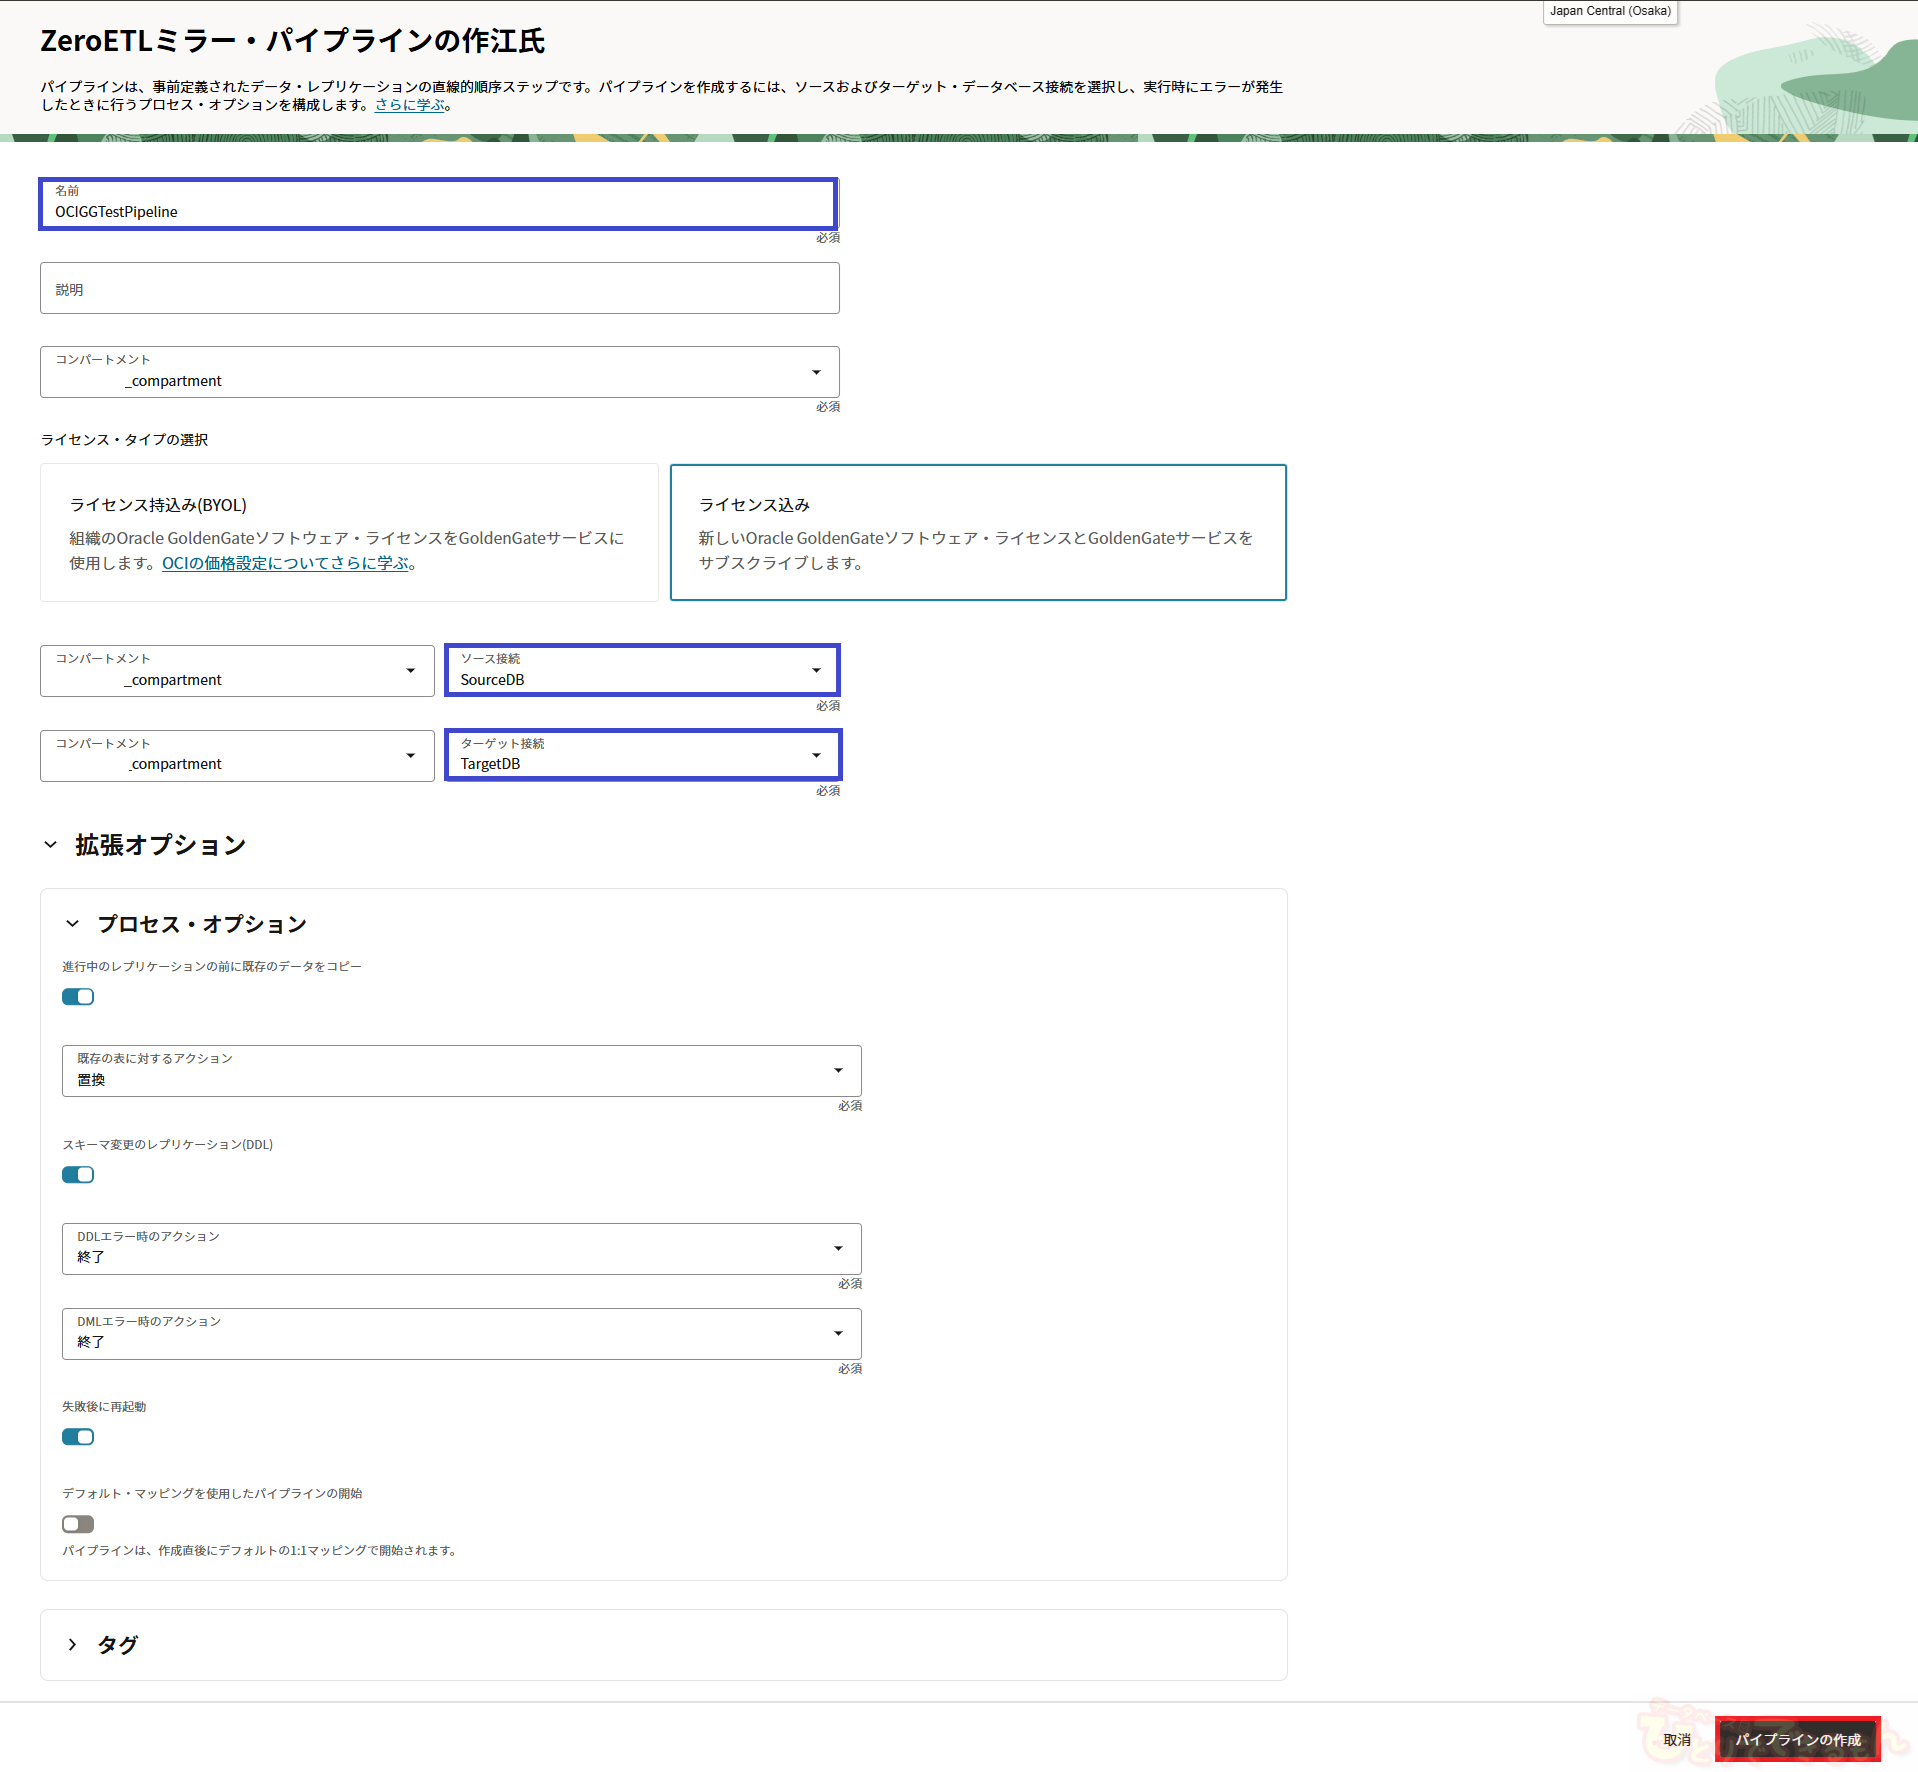Image resolution: width=1918 pixels, height=1772 pixels.
Task: Open the source connection コンパートメント dropdown
Action: coord(237,670)
